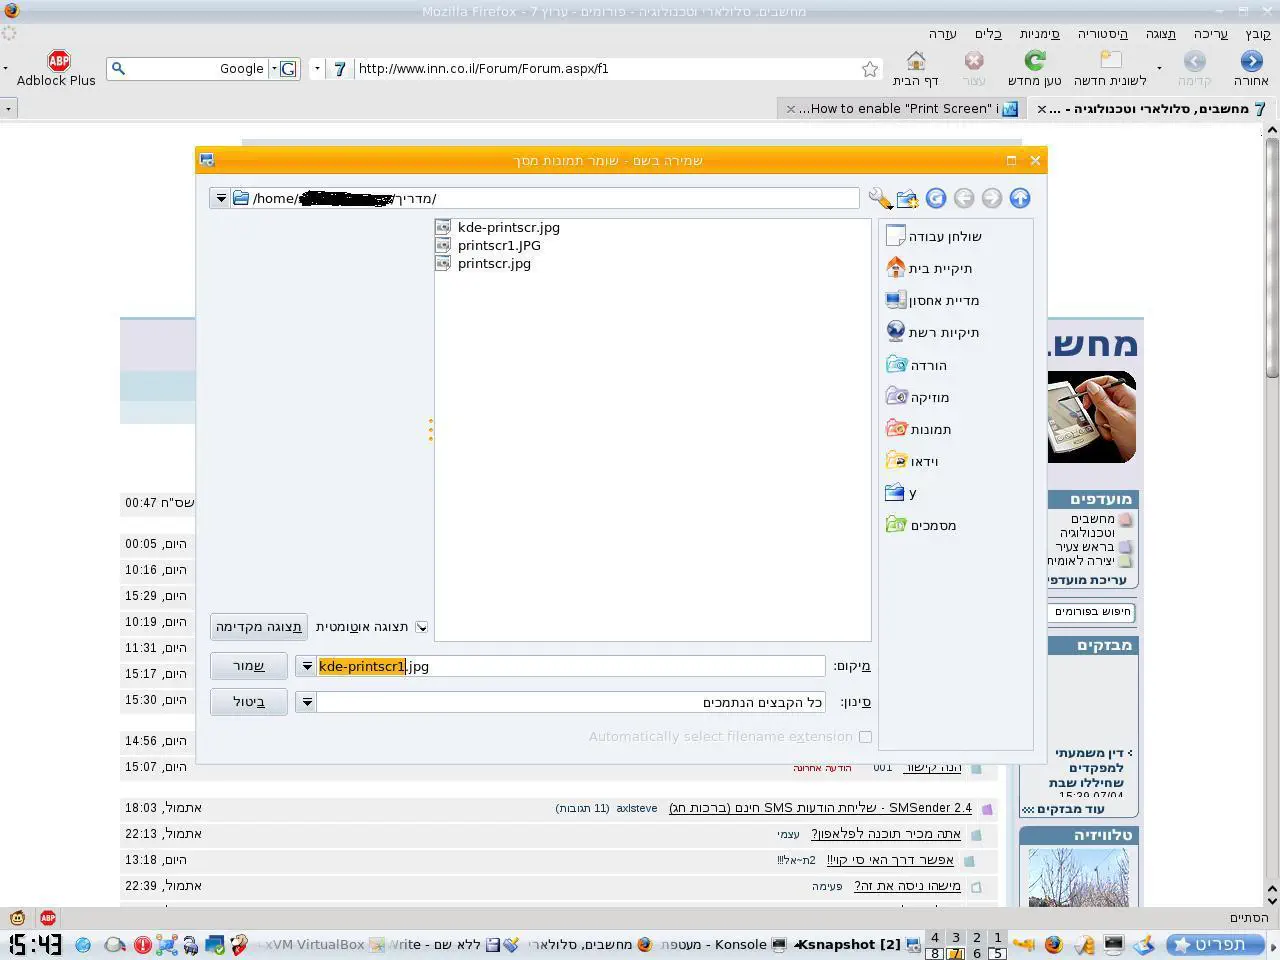Select printscr1.JPG in the file list
Image resolution: width=1280 pixels, height=960 pixels.
(x=499, y=245)
